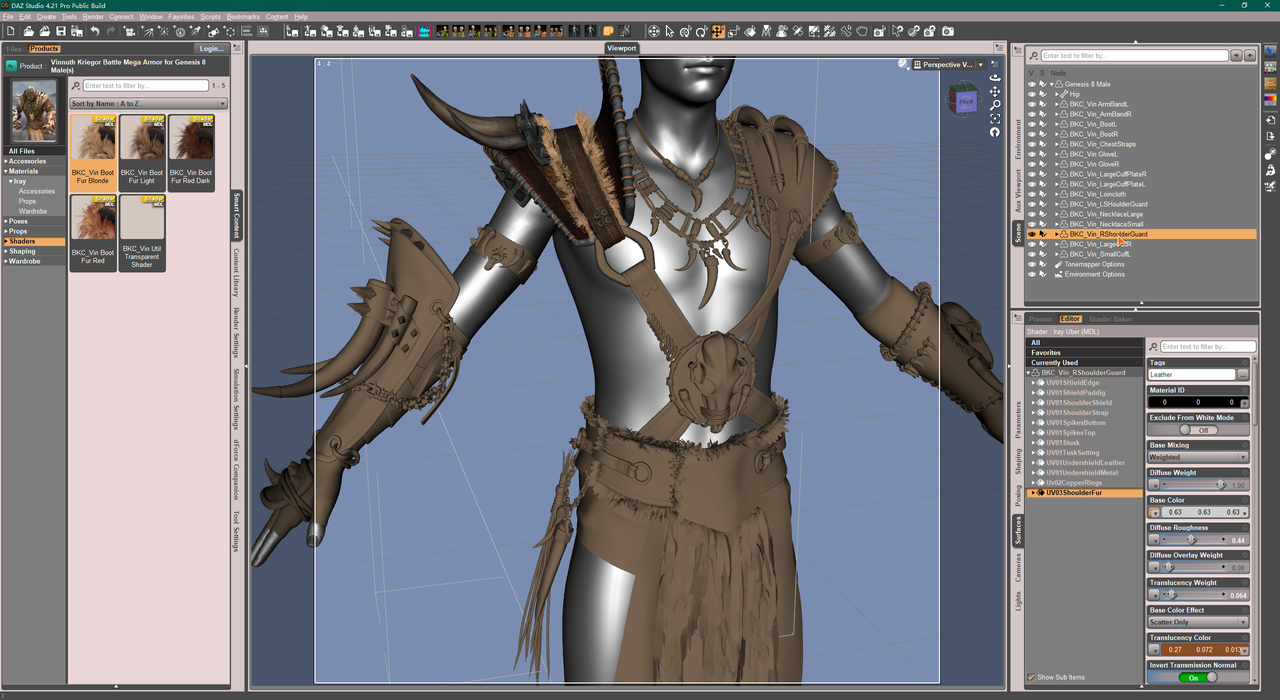
Task: Undo the last action via toolbar
Action: [x=94, y=31]
